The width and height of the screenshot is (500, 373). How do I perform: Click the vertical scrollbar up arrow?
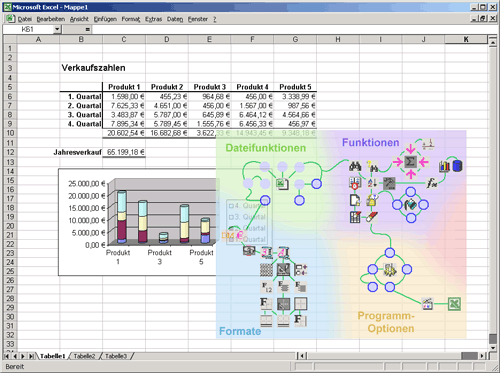tap(493, 43)
